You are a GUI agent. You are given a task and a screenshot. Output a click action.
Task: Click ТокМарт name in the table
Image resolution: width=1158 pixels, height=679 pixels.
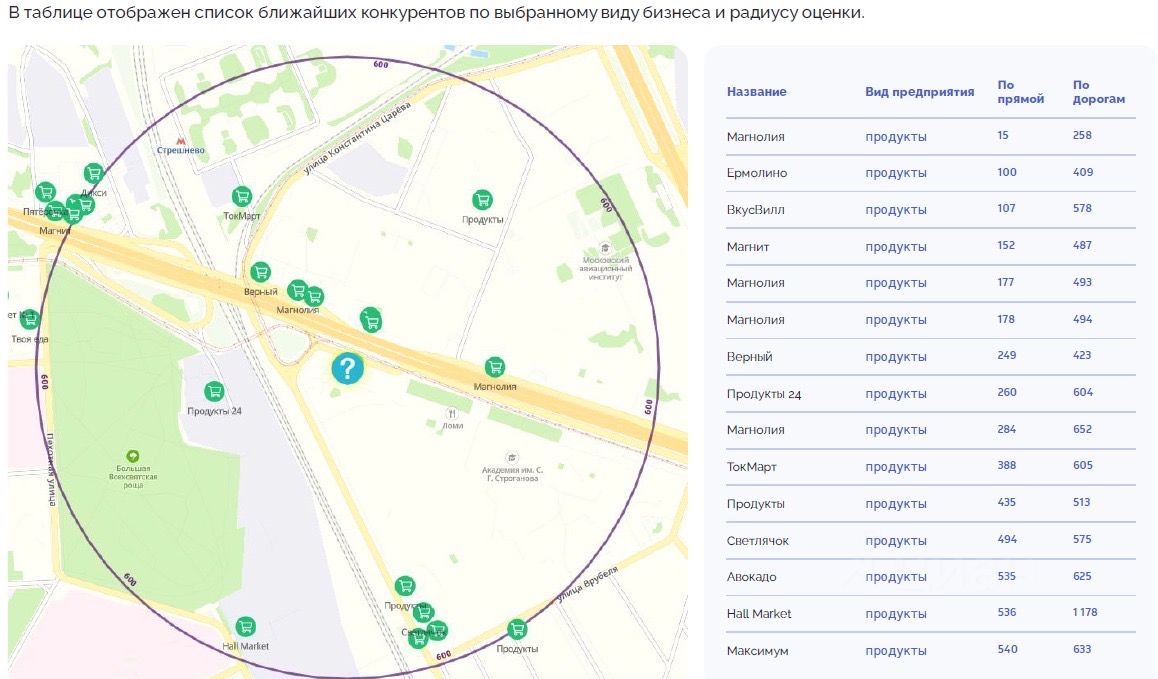click(752, 467)
